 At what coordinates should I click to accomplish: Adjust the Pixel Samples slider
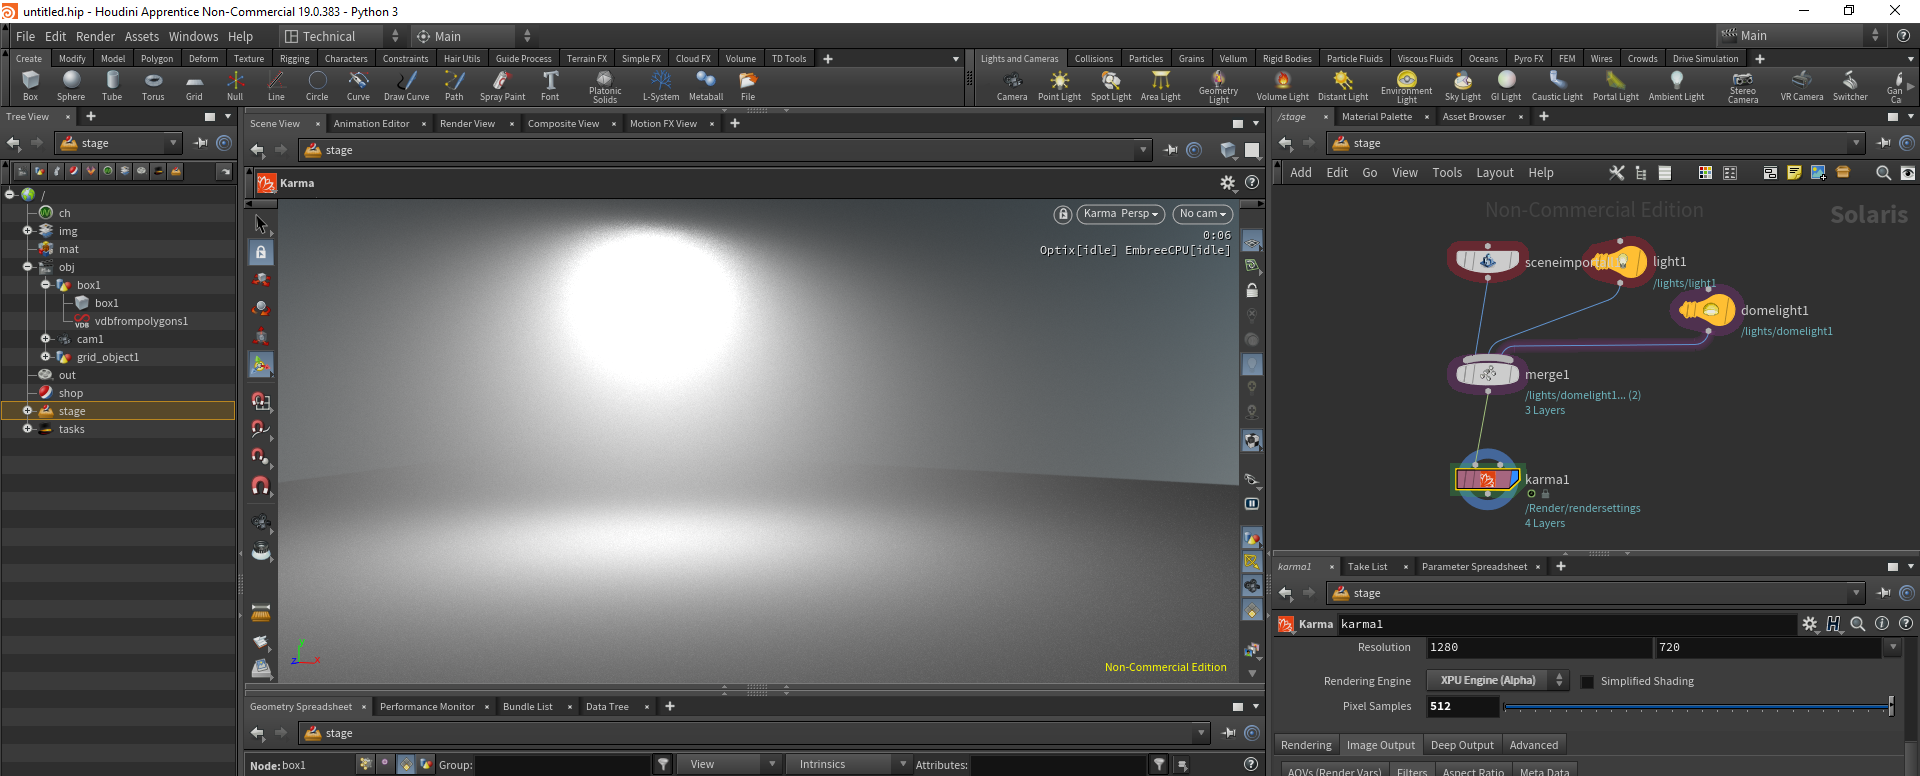click(x=1698, y=707)
